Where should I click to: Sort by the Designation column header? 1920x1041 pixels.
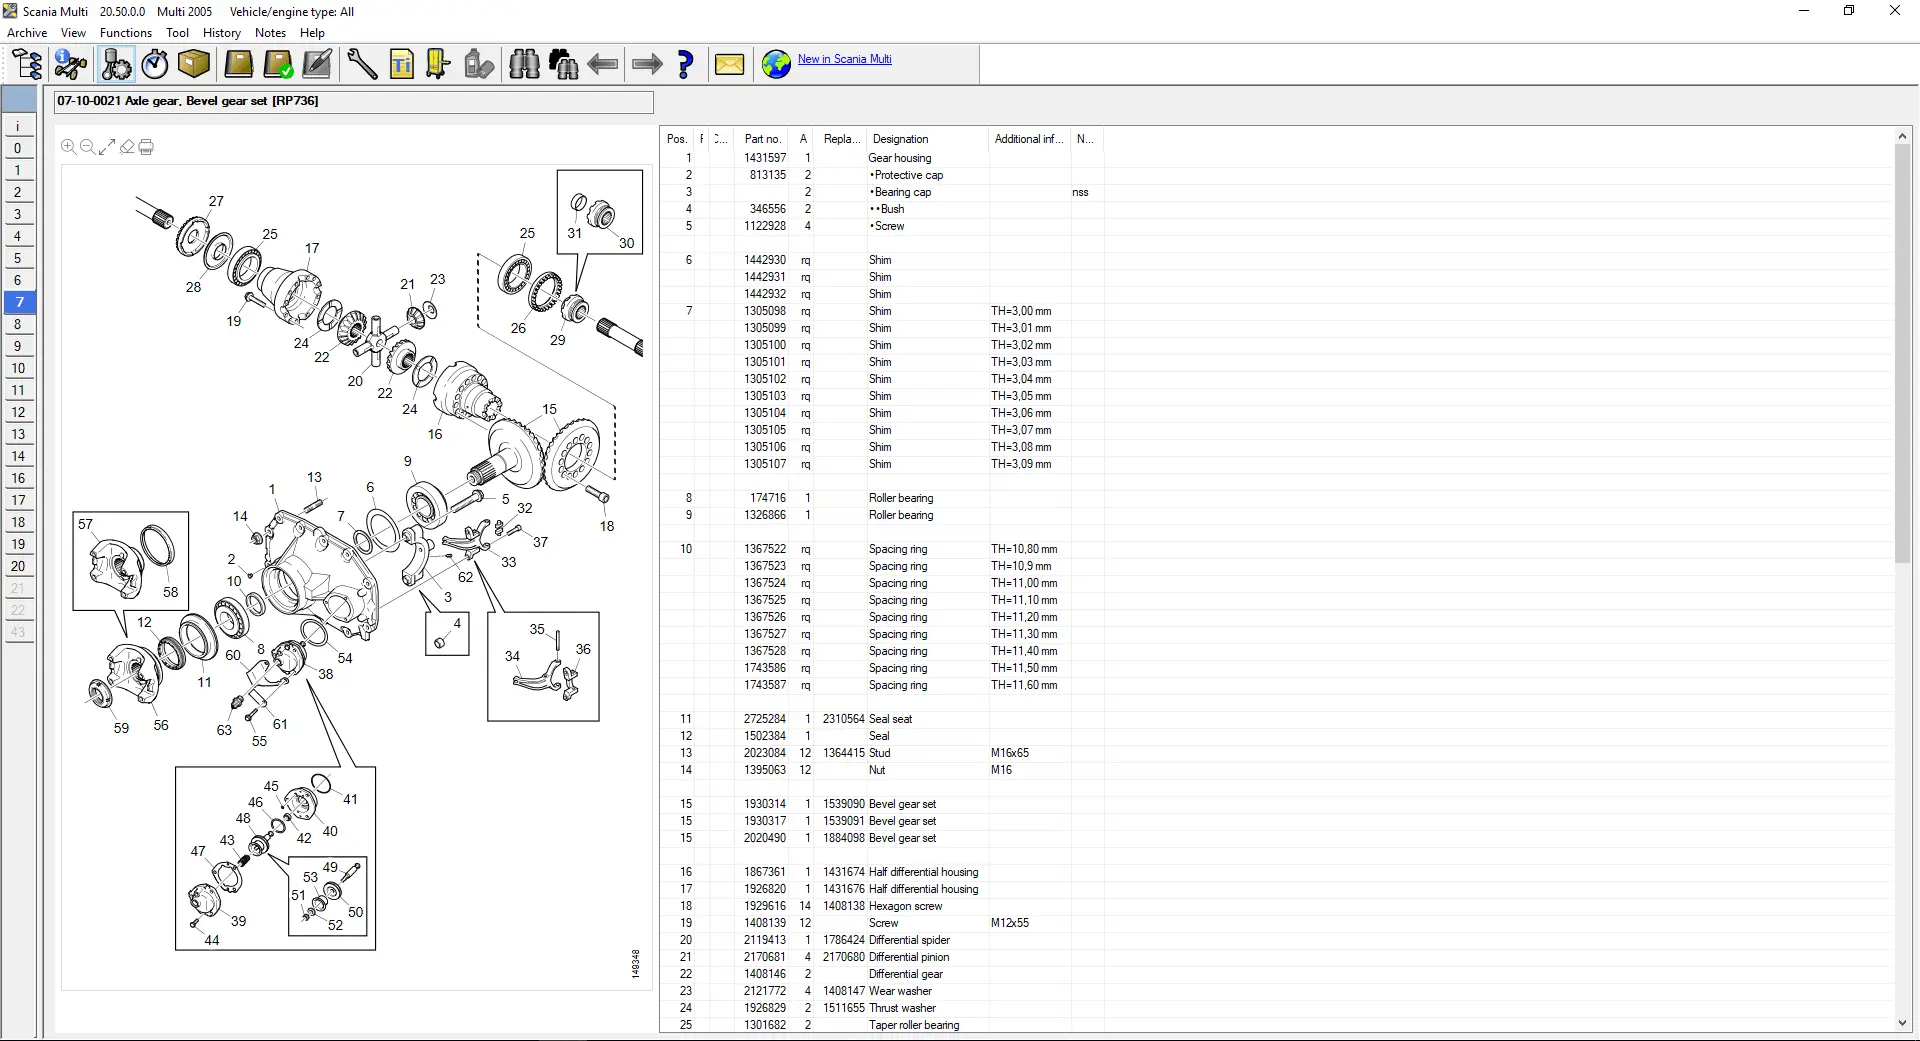[900, 139]
